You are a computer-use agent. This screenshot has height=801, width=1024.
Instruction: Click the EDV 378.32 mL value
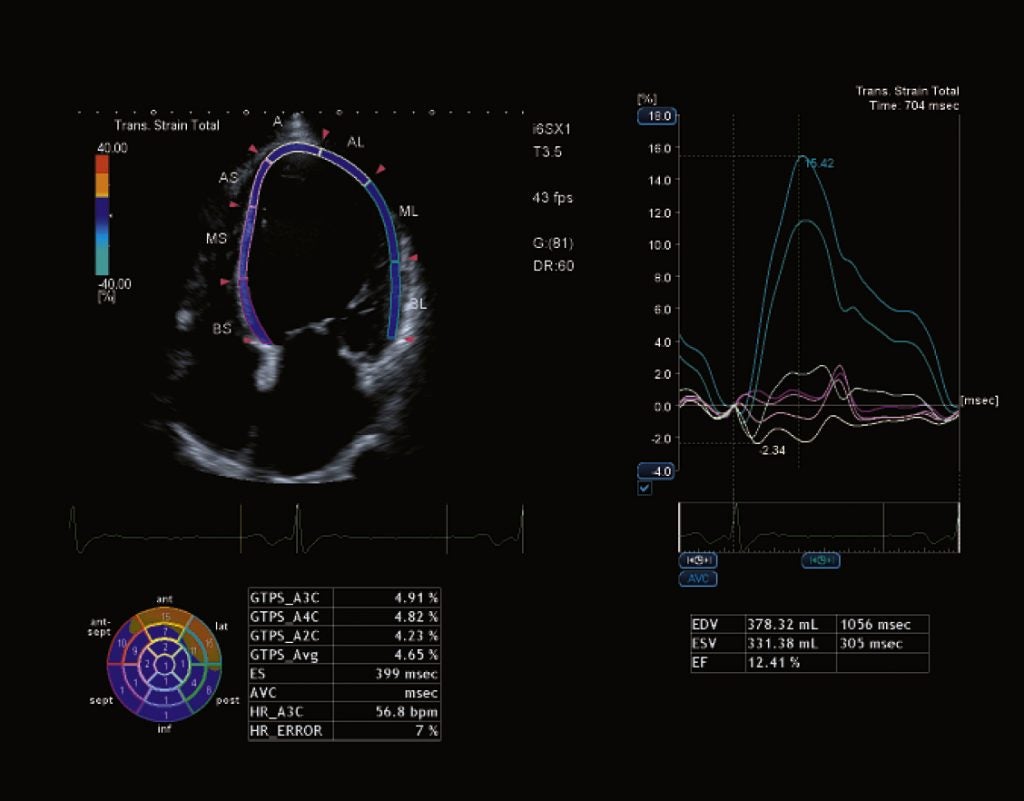pyautogui.click(x=782, y=624)
